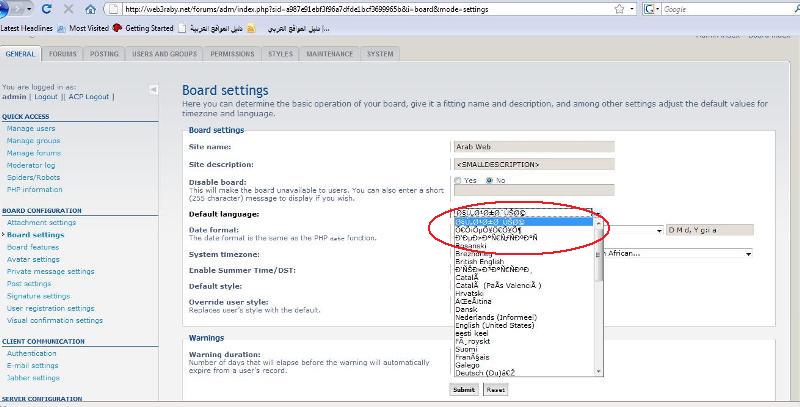The width and height of the screenshot is (800, 407).
Task: Open the Users and Groups tab
Action: (x=163, y=53)
